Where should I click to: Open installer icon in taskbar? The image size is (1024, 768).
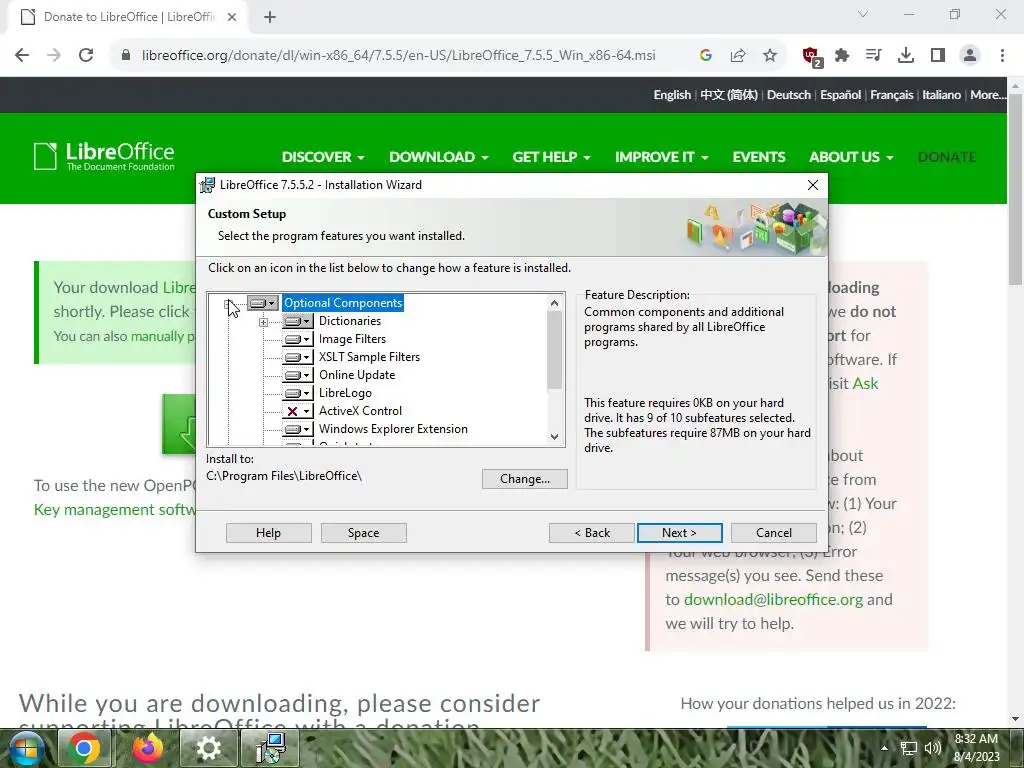point(270,748)
